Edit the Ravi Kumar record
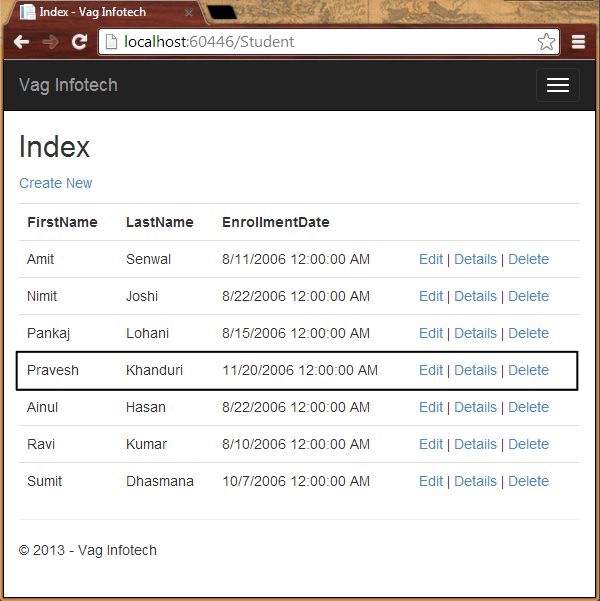The image size is (600, 601). [431, 444]
